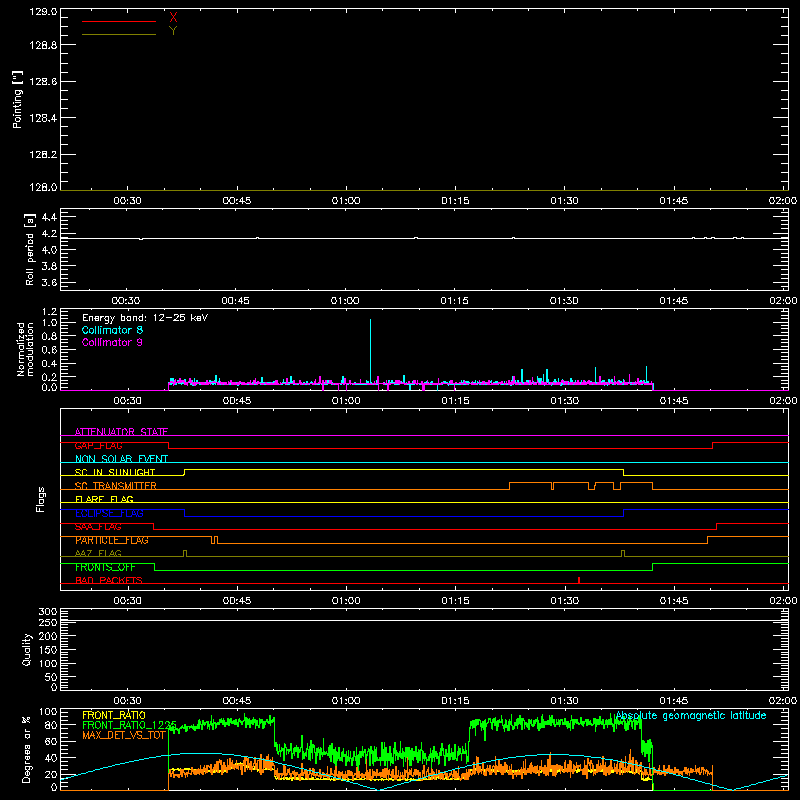Click the 01:30 time label under Flags plot
Image resolution: width=800 pixels, height=800 pixels.
(564, 601)
